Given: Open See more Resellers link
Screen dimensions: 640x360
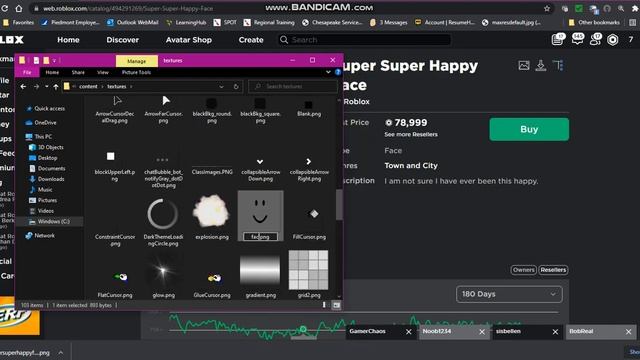Looking at the screenshot, I should (411, 134).
